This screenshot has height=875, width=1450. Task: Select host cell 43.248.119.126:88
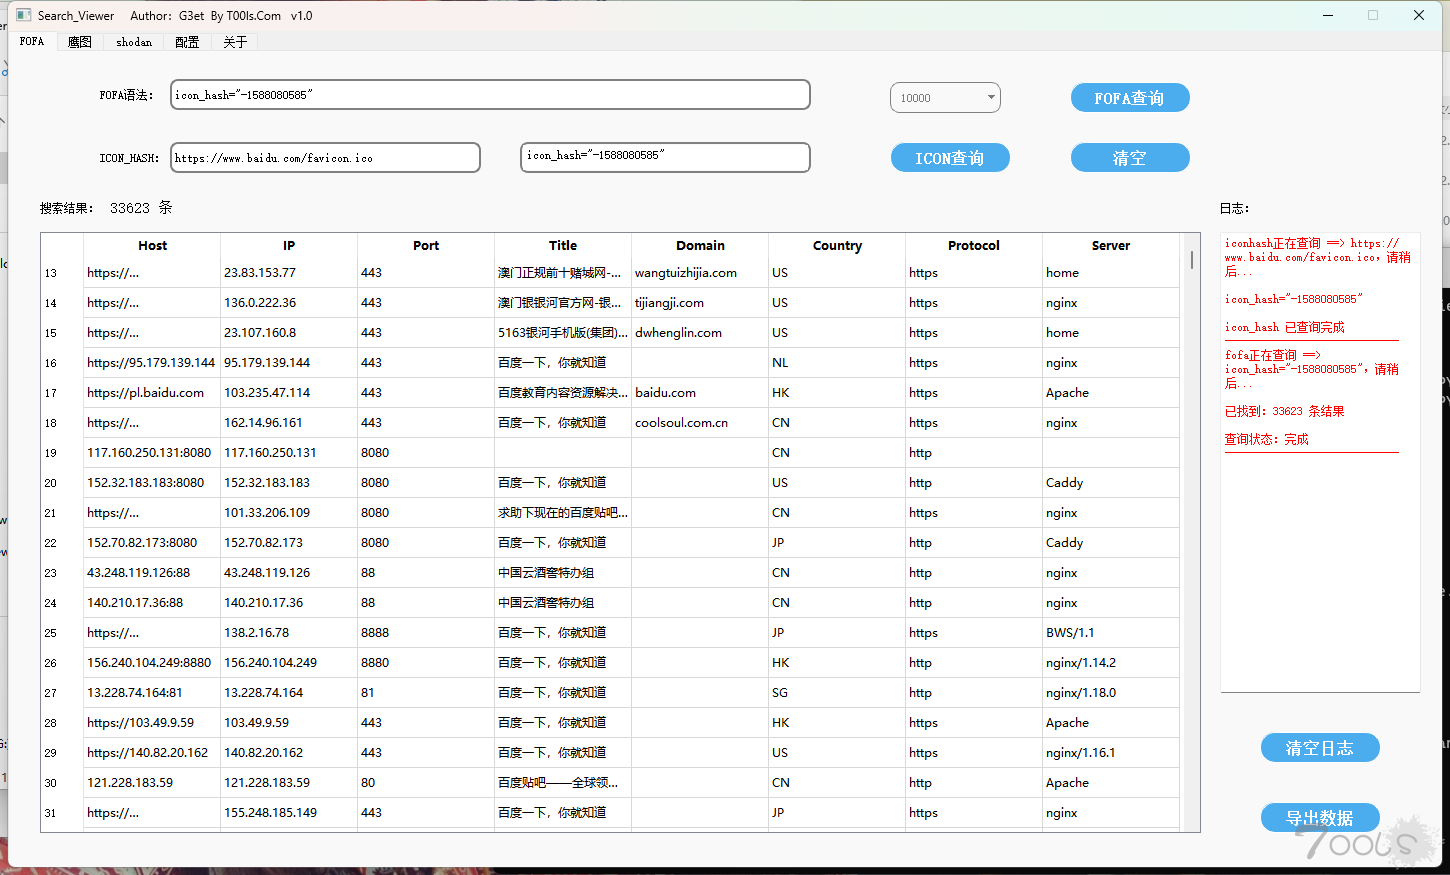coord(152,573)
